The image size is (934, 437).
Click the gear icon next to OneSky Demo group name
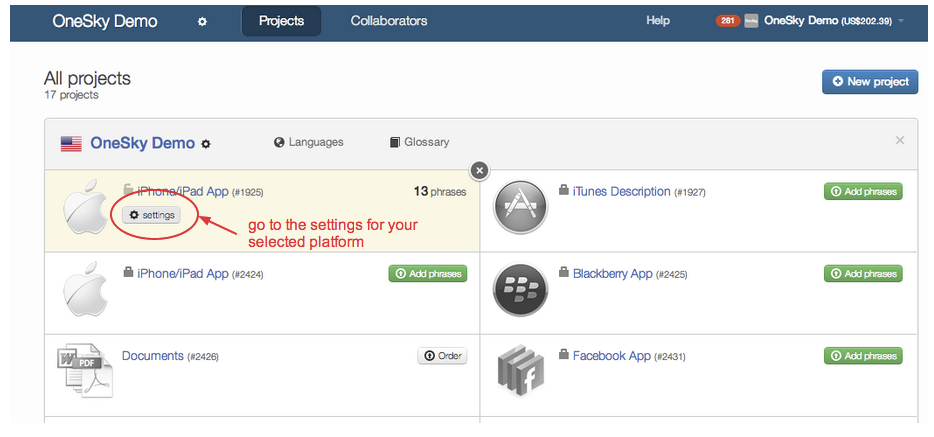[x=206, y=143]
